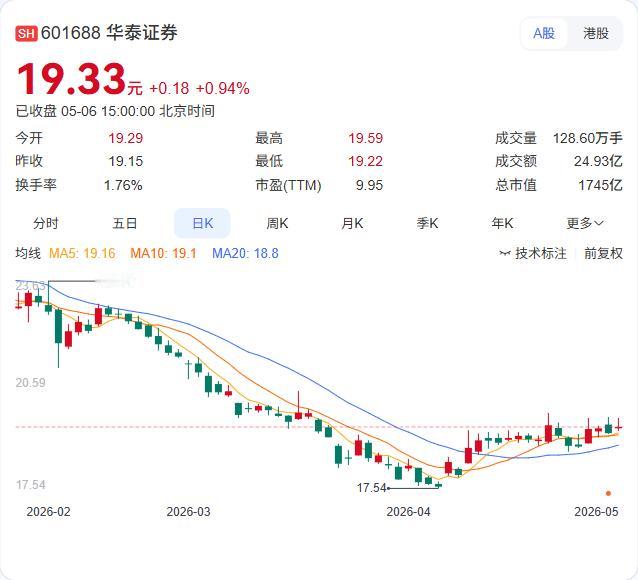
Task: Open the 周K chart tab
Action: (x=277, y=223)
